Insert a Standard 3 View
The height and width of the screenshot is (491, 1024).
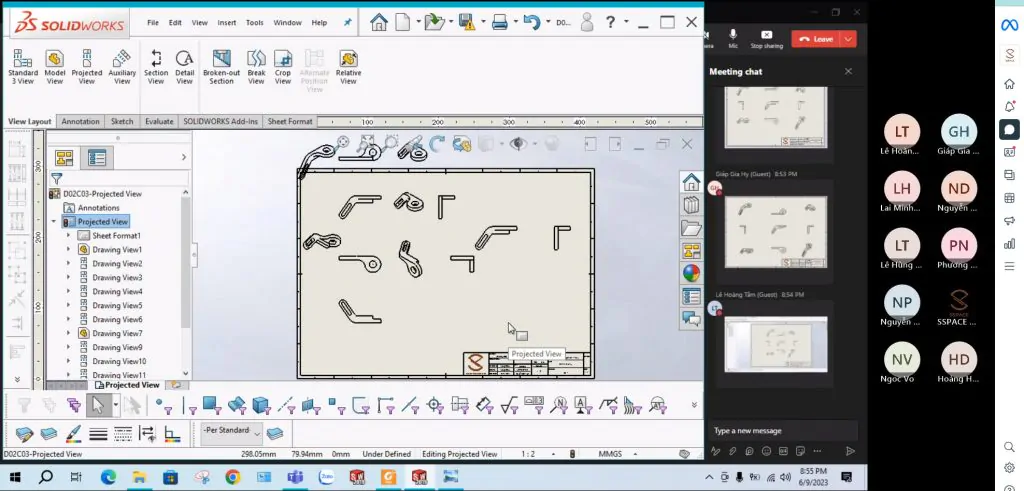click(23, 67)
